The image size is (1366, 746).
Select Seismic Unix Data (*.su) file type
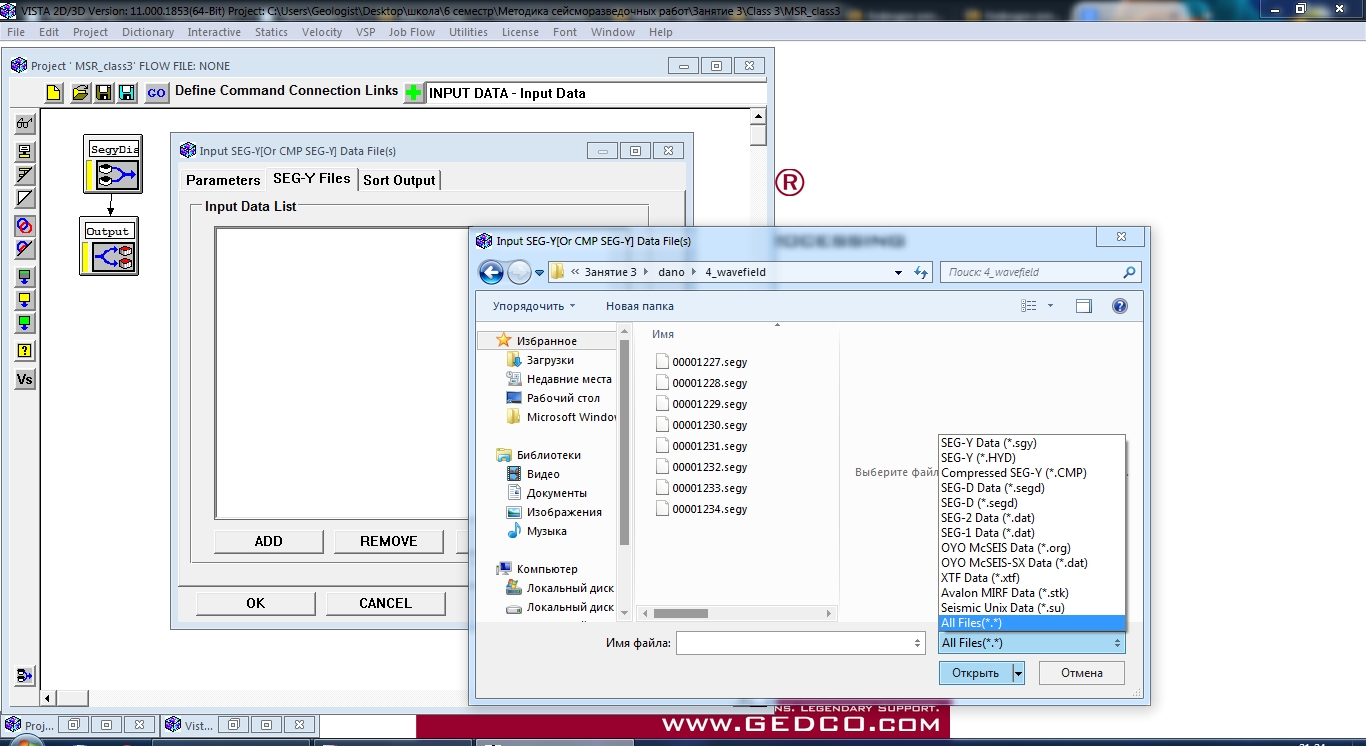(1032, 608)
